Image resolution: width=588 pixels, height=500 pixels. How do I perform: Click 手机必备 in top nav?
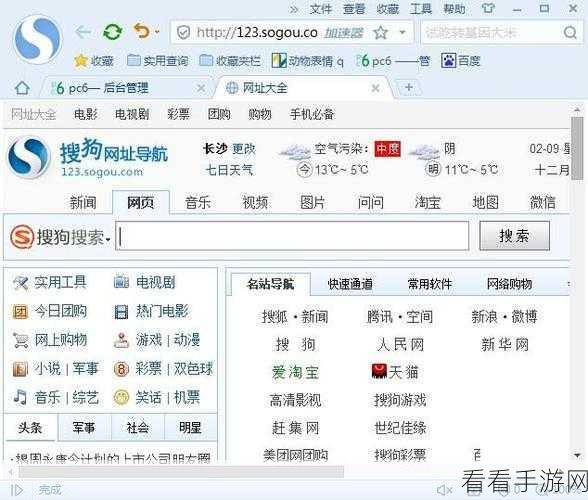312,114
